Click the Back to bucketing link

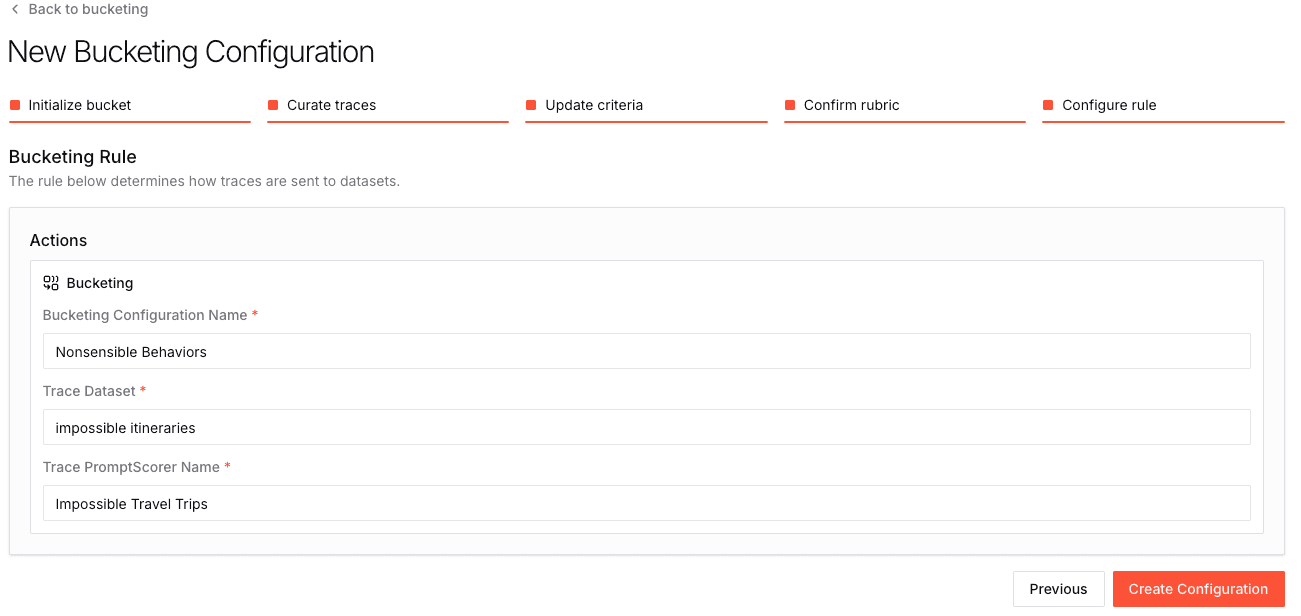(x=88, y=9)
